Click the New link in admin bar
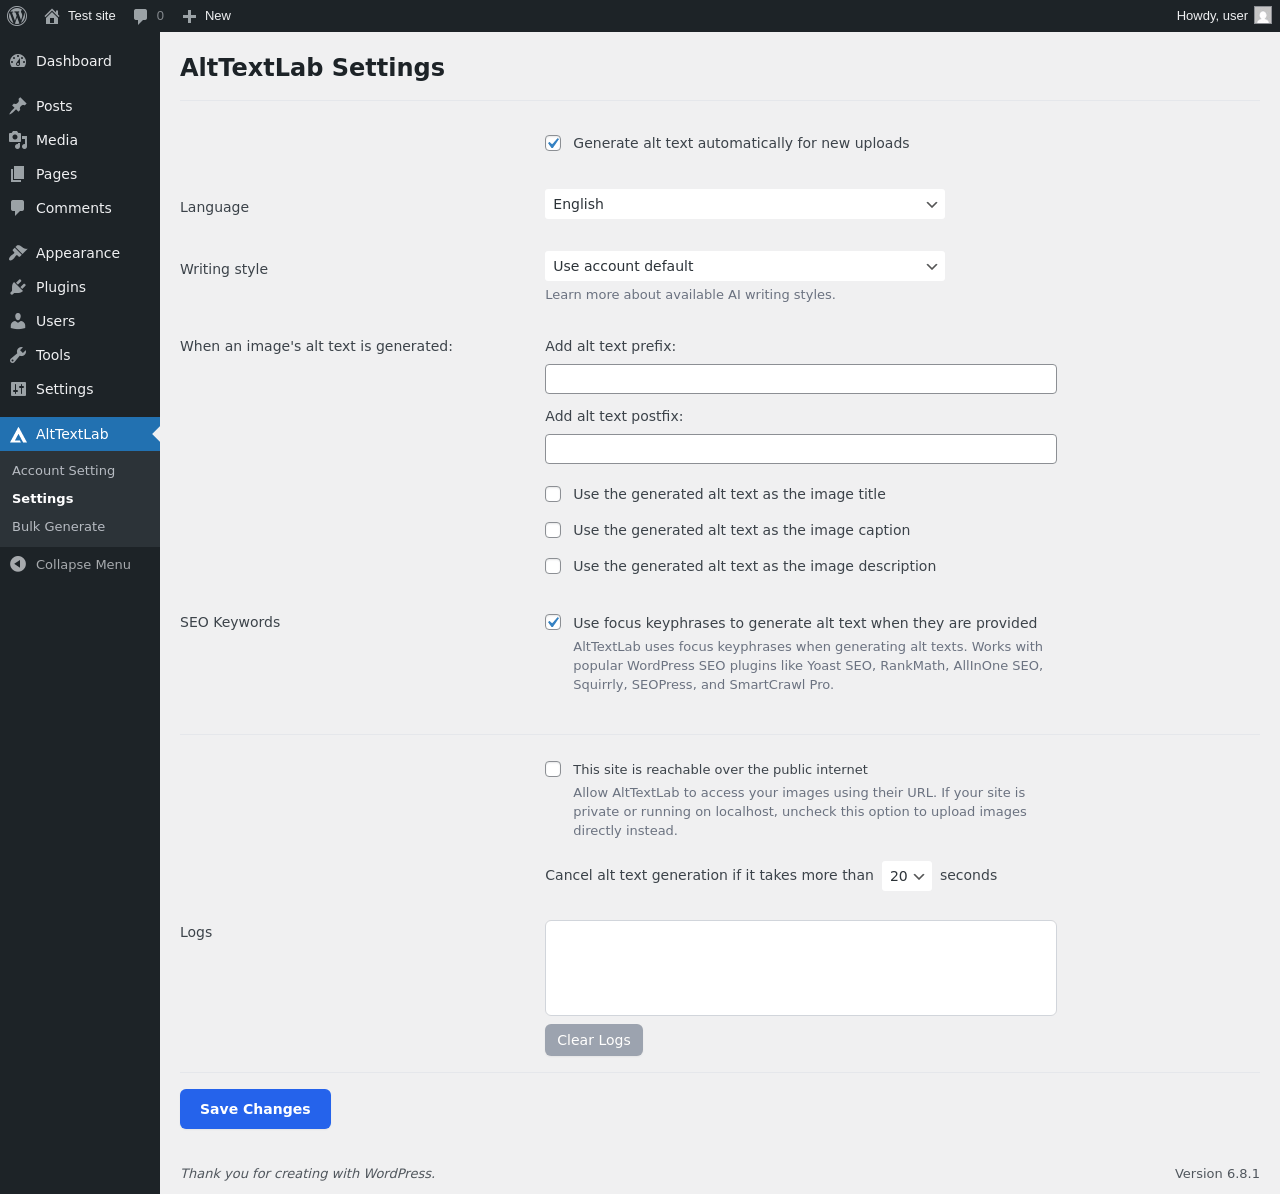The width and height of the screenshot is (1280, 1194). (x=218, y=16)
